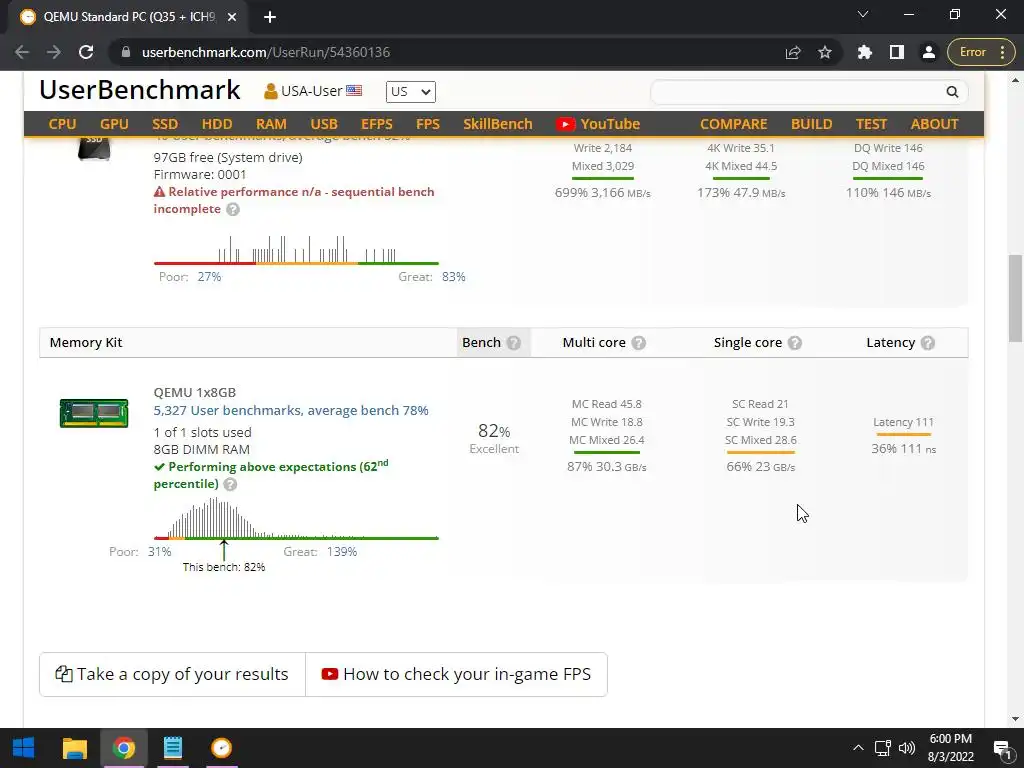The width and height of the screenshot is (1024, 768).
Task: Click the address bar URL
Action: (266, 52)
